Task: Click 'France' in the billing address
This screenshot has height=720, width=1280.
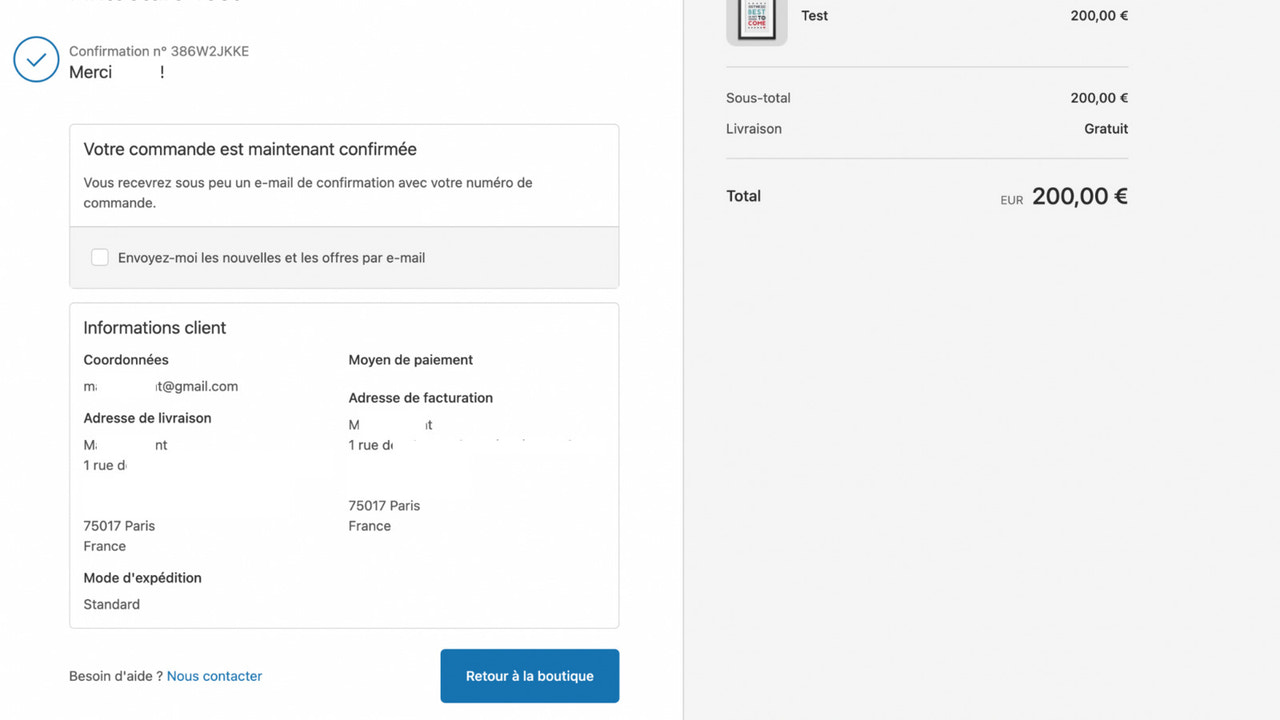Action: pyautogui.click(x=370, y=526)
